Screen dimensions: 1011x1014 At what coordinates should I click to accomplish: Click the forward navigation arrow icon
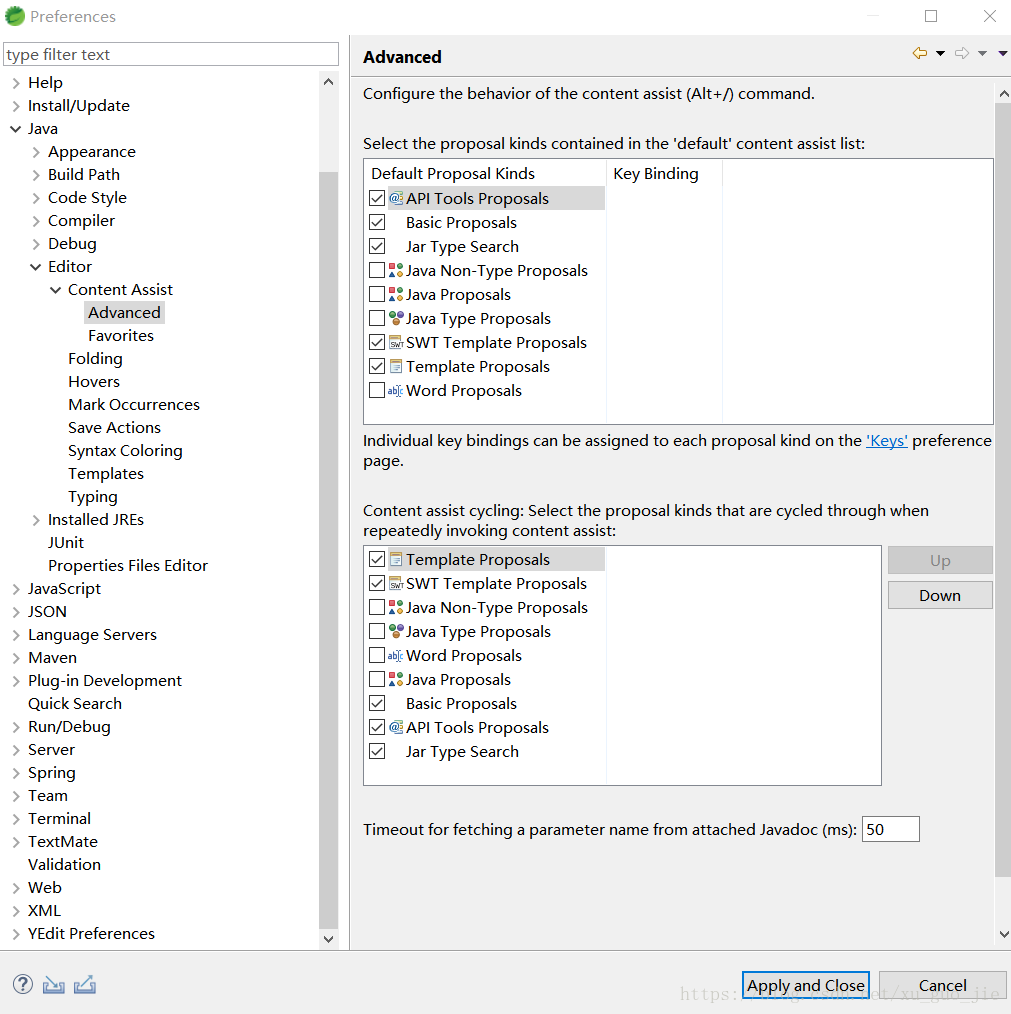point(962,53)
